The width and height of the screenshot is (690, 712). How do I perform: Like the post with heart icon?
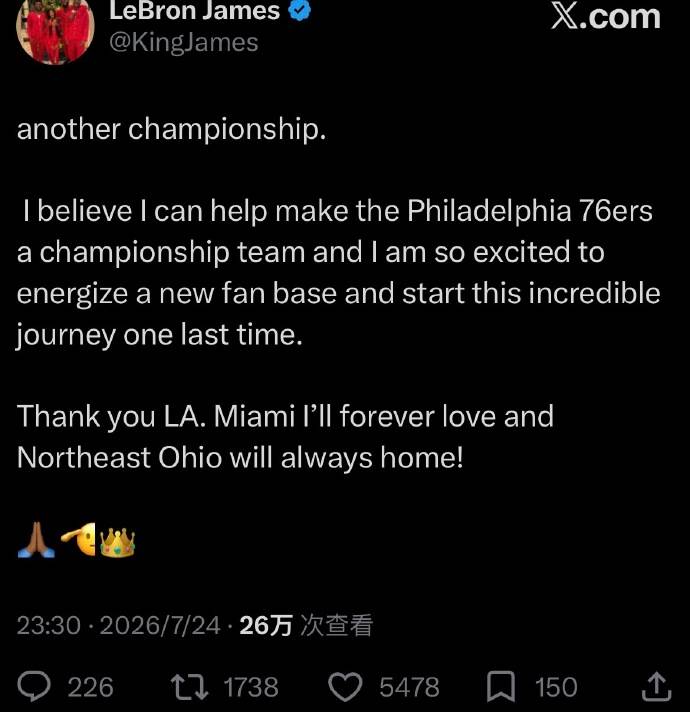pyautogui.click(x=345, y=687)
